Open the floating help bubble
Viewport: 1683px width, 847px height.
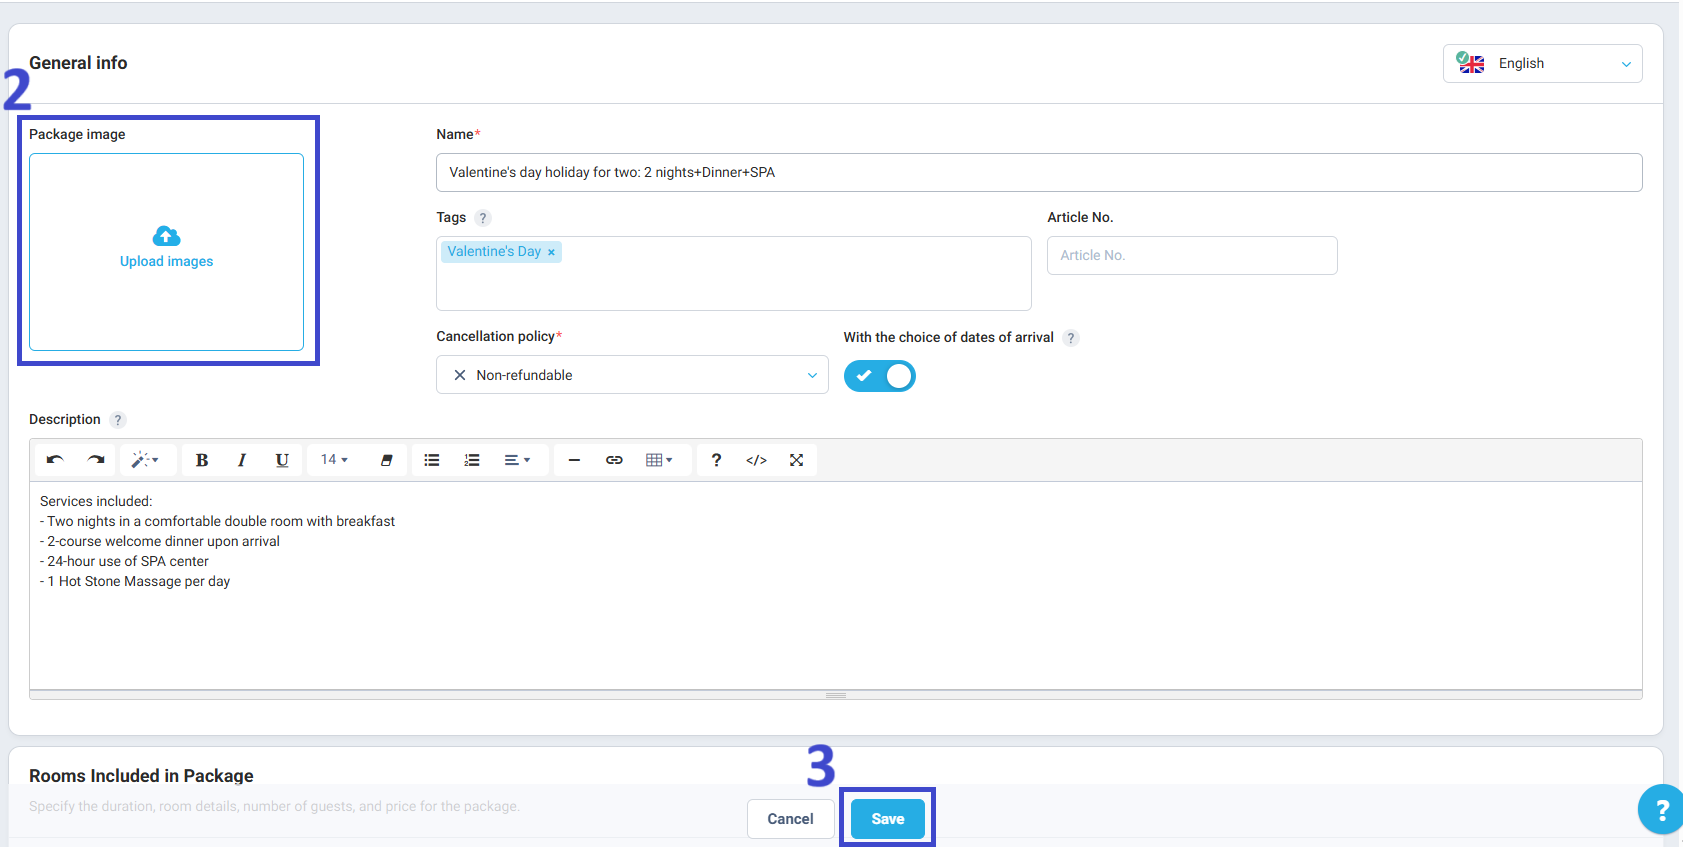(1661, 810)
